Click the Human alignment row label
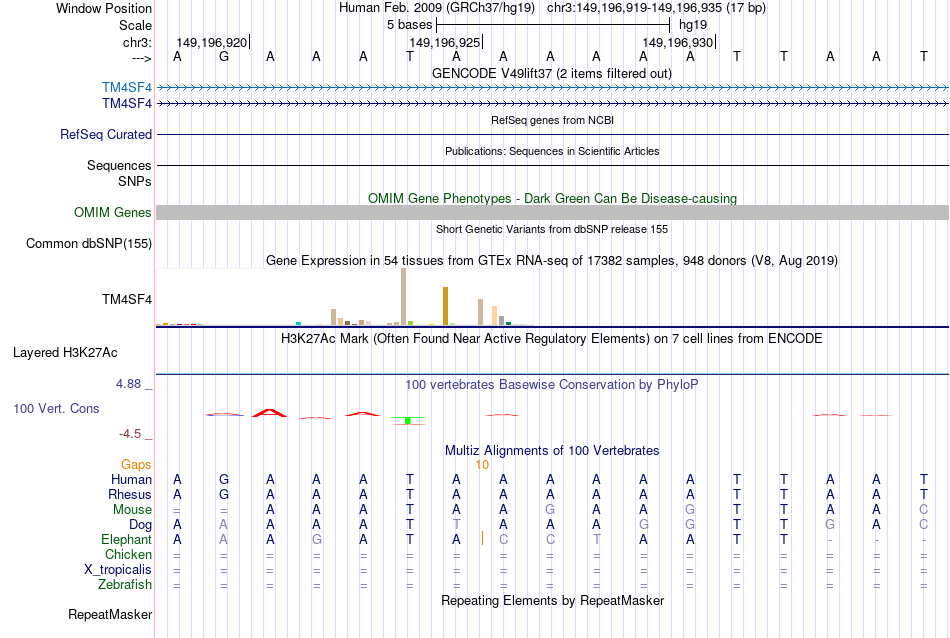Viewport: 950px width, 638px height. coord(131,480)
